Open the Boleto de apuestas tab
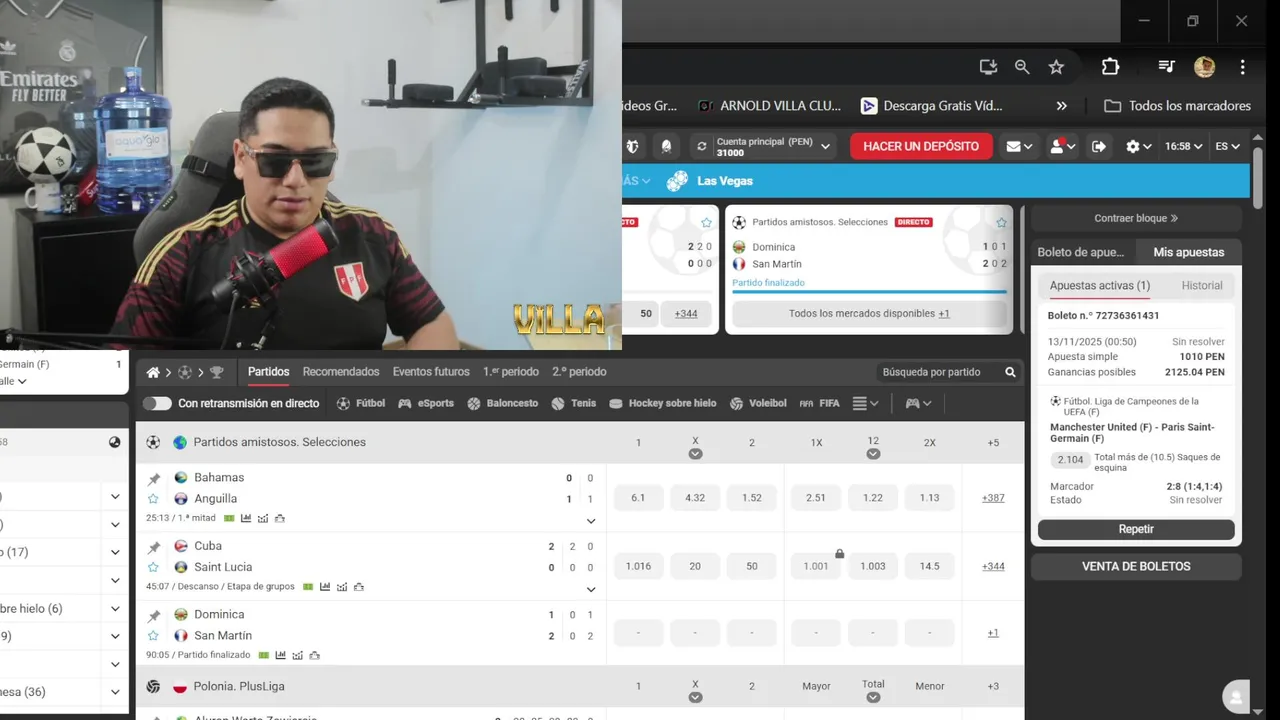 pyautogui.click(x=1081, y=252)
